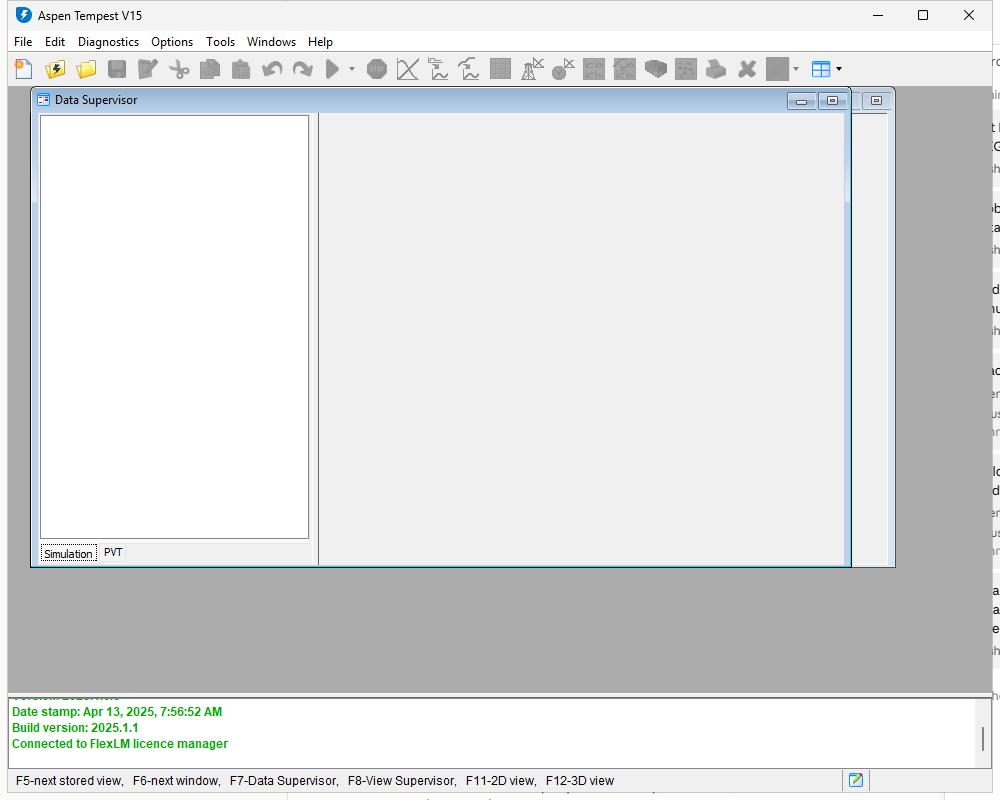
Task: Click the well derrick icon
Action: click(x=532, y=69)
